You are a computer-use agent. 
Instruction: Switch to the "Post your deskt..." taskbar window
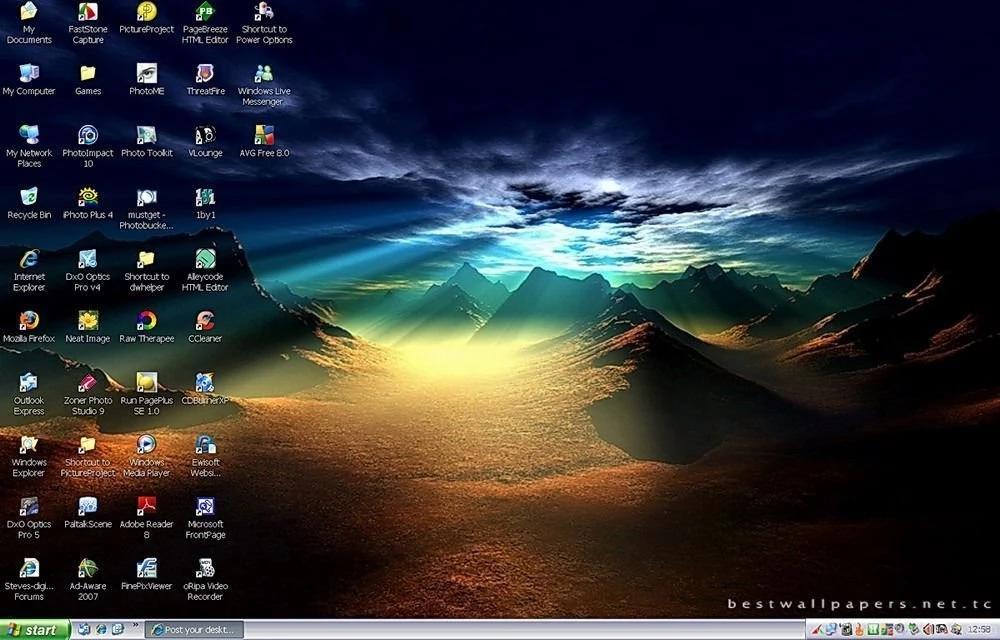tap(194, 630)
